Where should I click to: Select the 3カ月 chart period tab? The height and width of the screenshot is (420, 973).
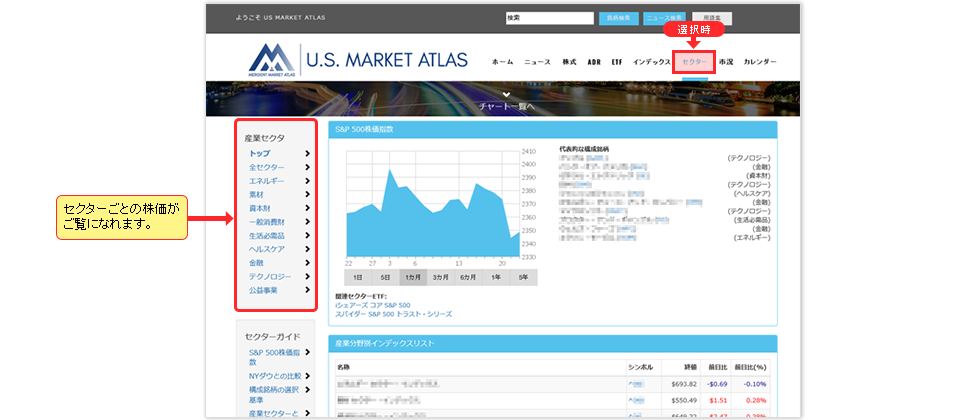[441, 277]
